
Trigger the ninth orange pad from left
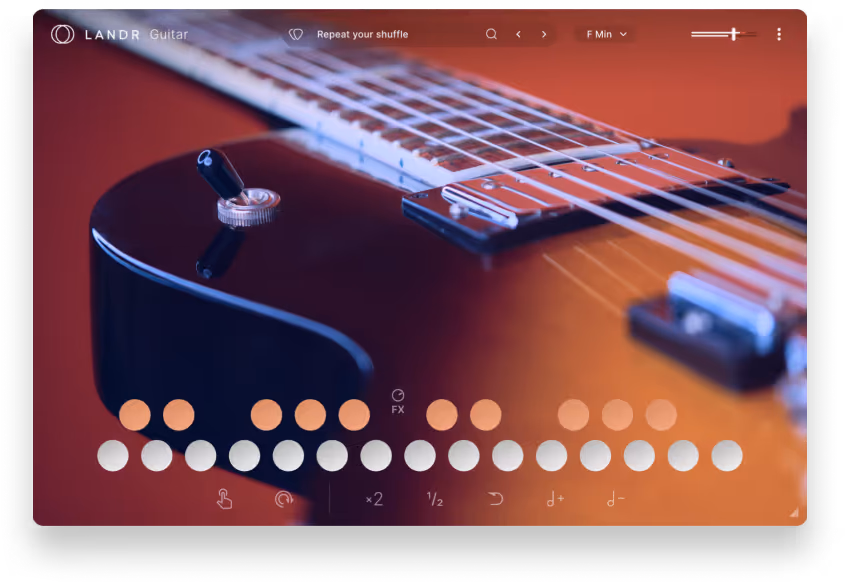(618, 415)
